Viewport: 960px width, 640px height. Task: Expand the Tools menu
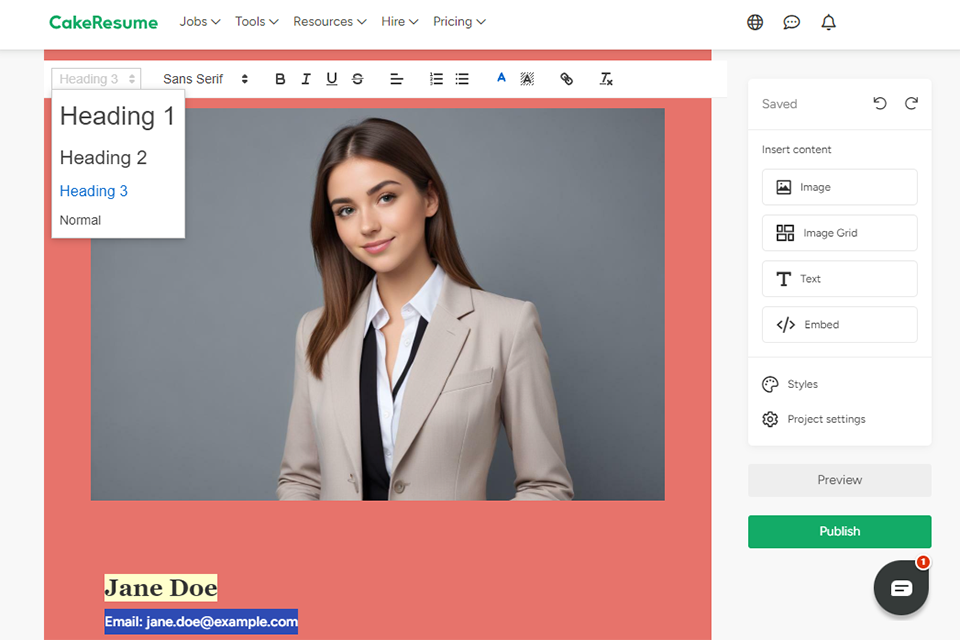tap(257, 21)
